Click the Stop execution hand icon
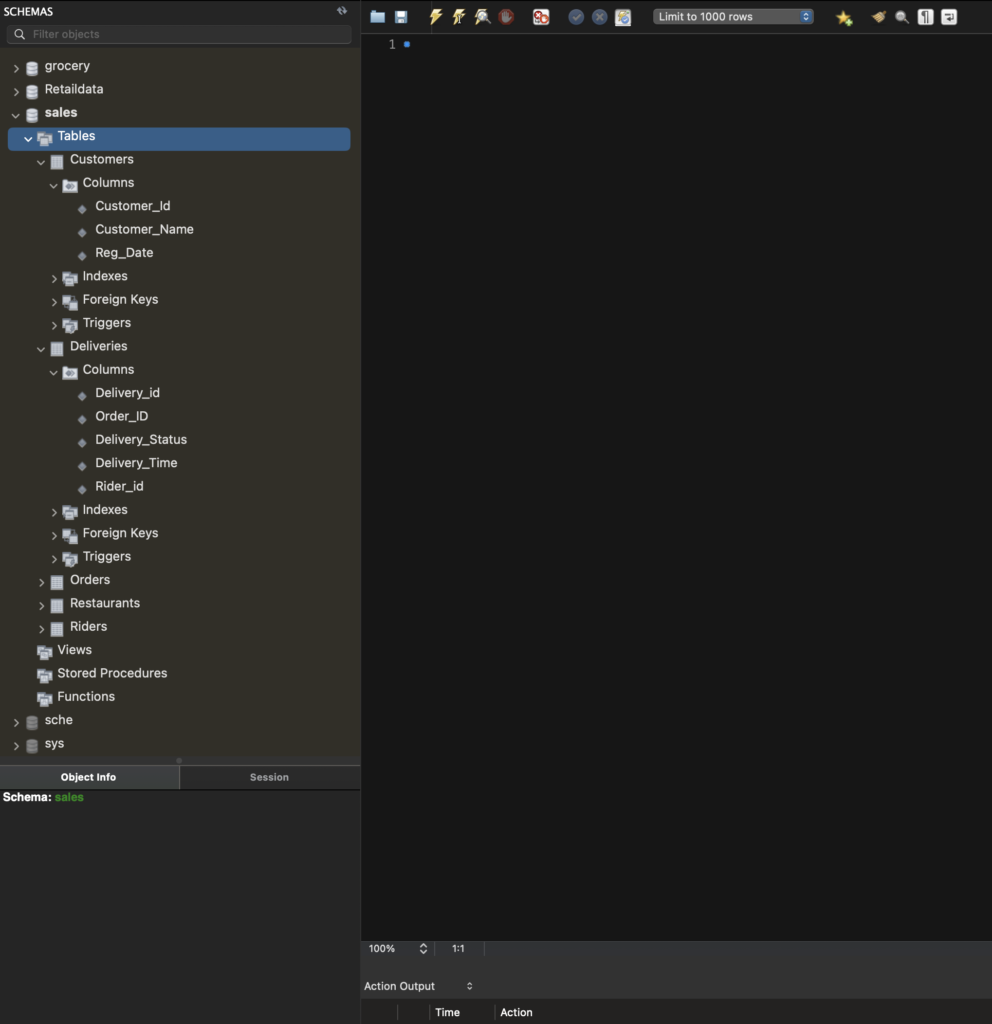This screenshot has height=1024, width=992. [506, 17]
